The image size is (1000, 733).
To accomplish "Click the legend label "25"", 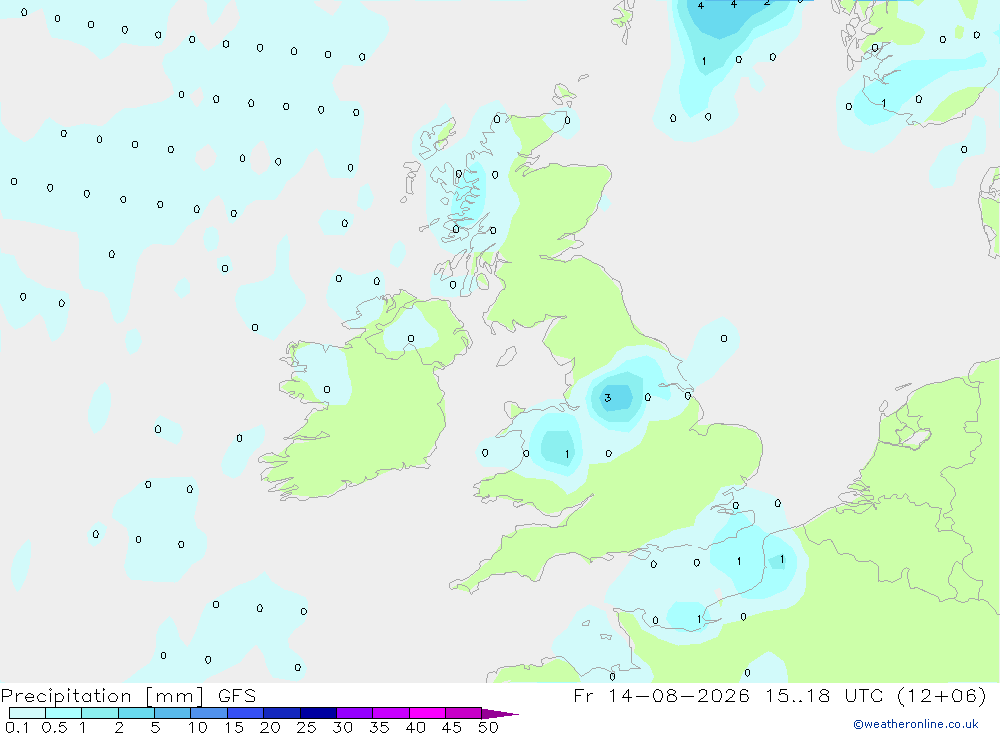I will tap(306, 727).
